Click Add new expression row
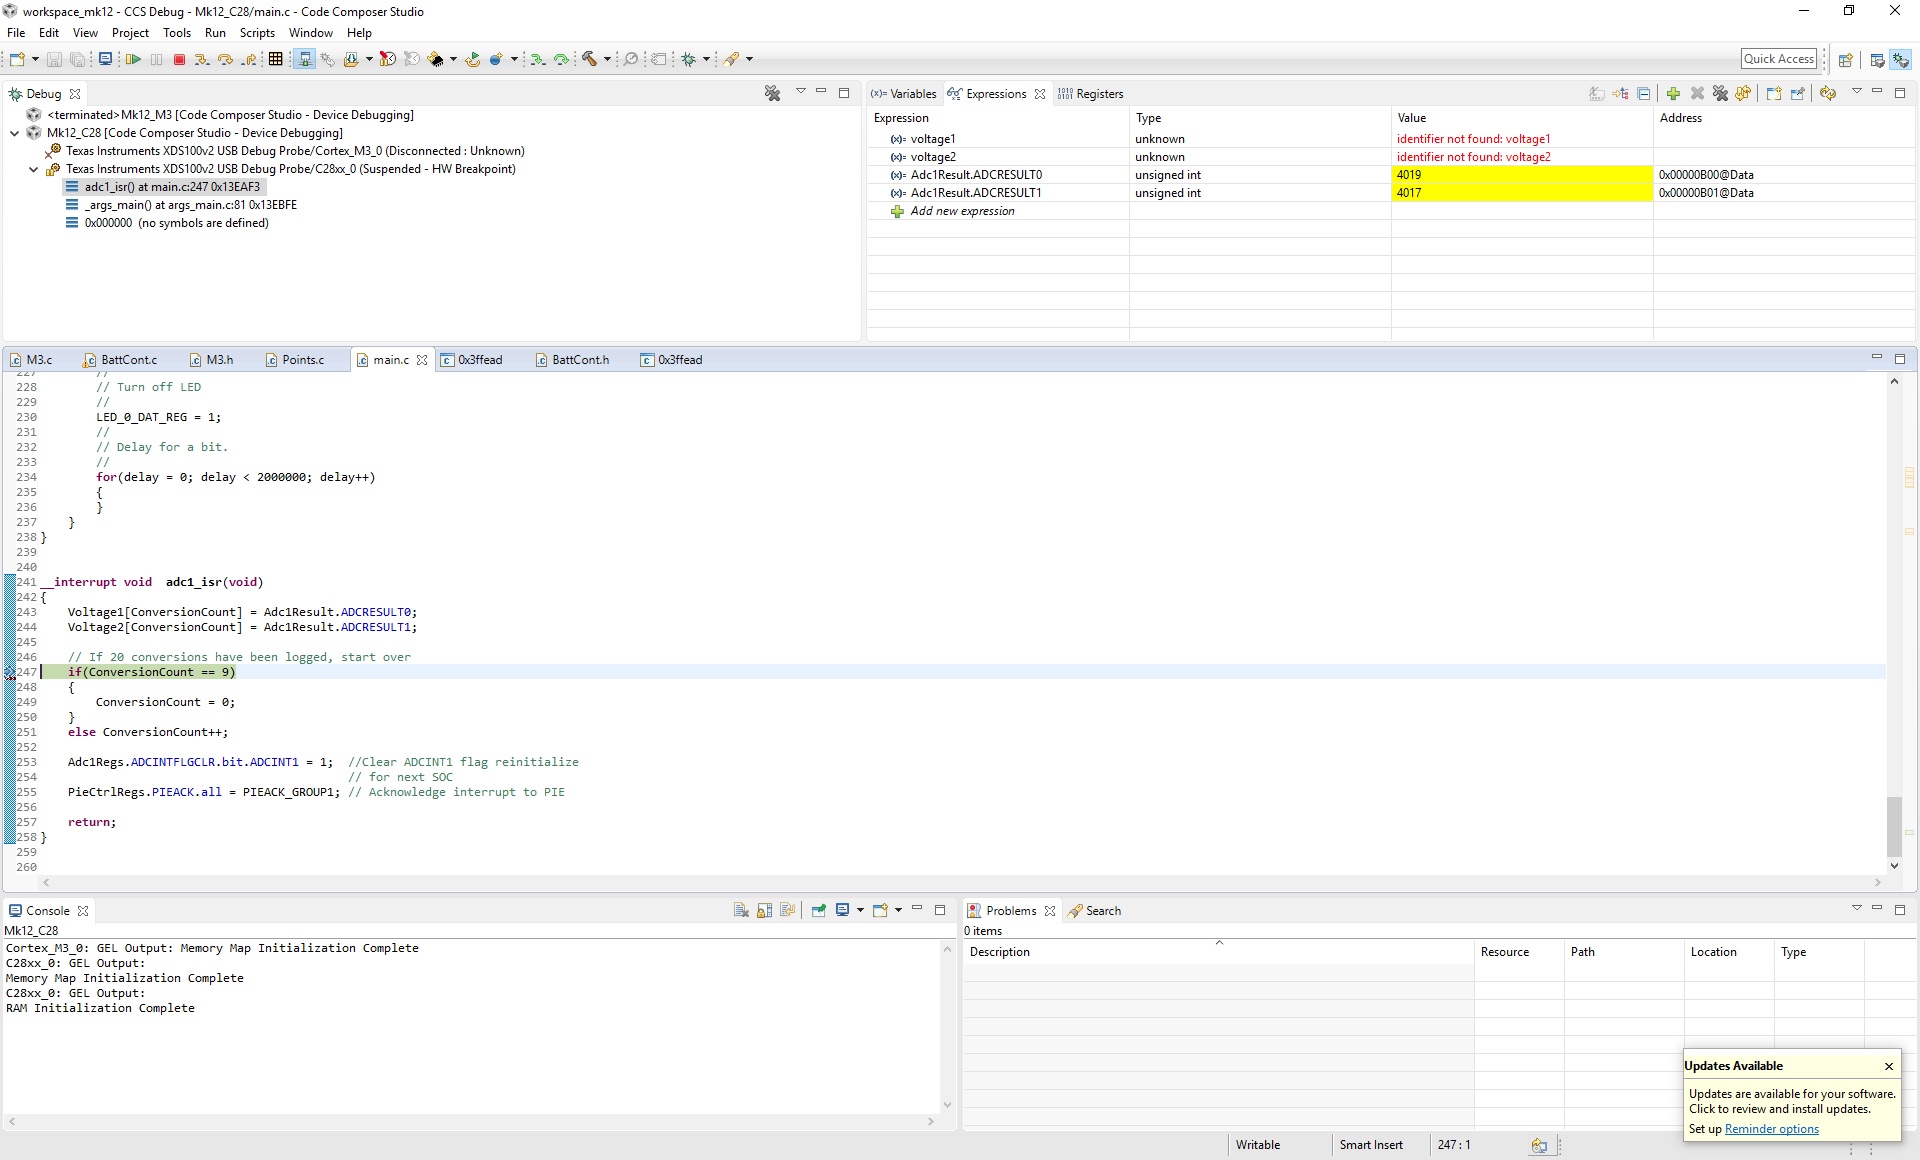Viewport: 1920px width, 1160px height. pos(962,211)
